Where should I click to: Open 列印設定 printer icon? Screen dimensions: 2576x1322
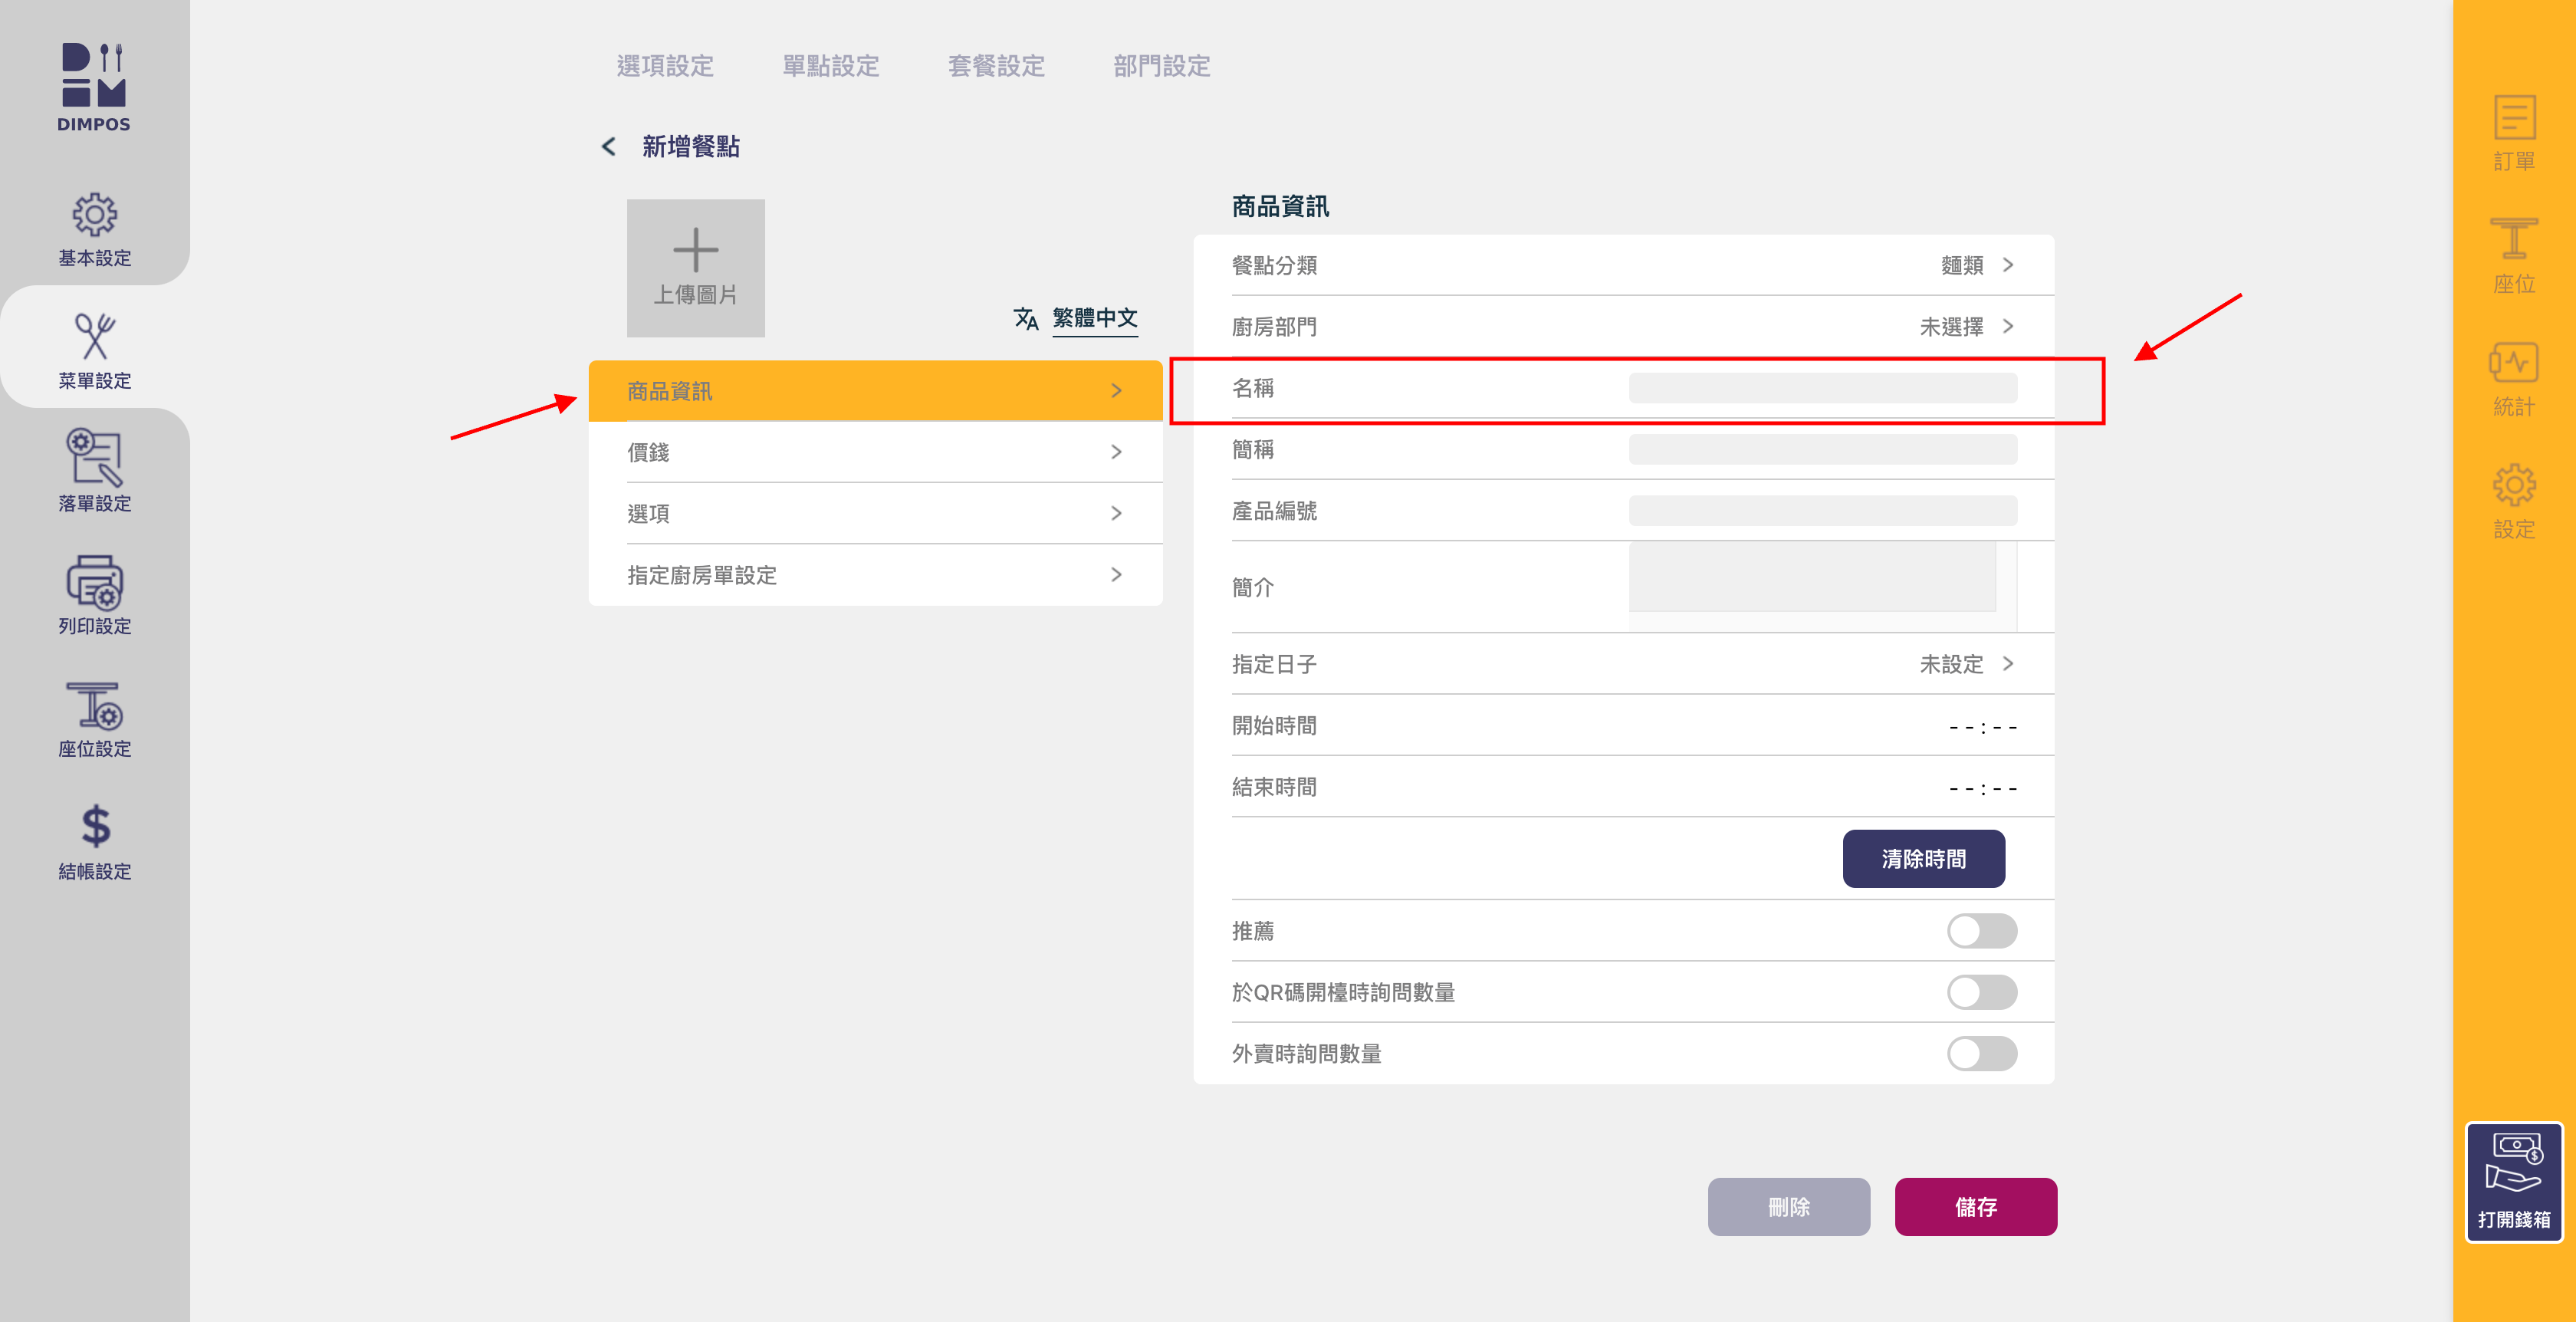click(94, 582)
